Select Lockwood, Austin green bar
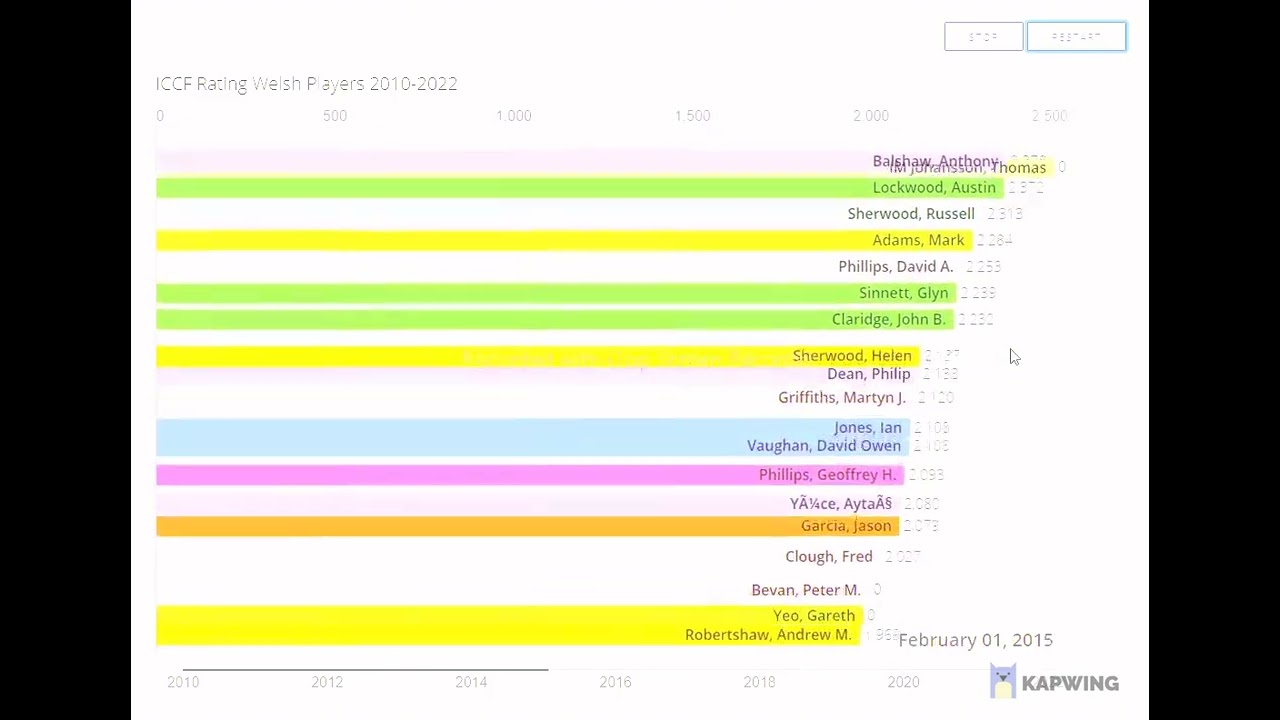This screenshot has height=720, width=1280. point(579,188)
